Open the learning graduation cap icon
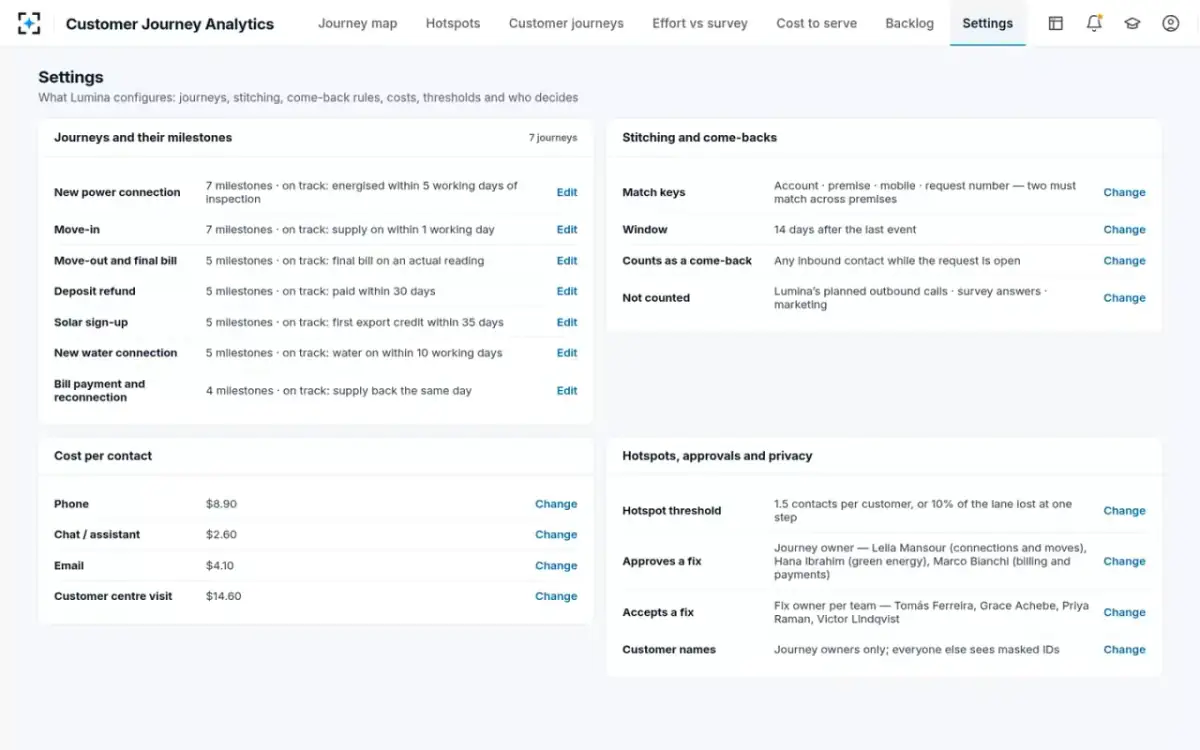The image size is (1200, 750). click(1132, 23)
